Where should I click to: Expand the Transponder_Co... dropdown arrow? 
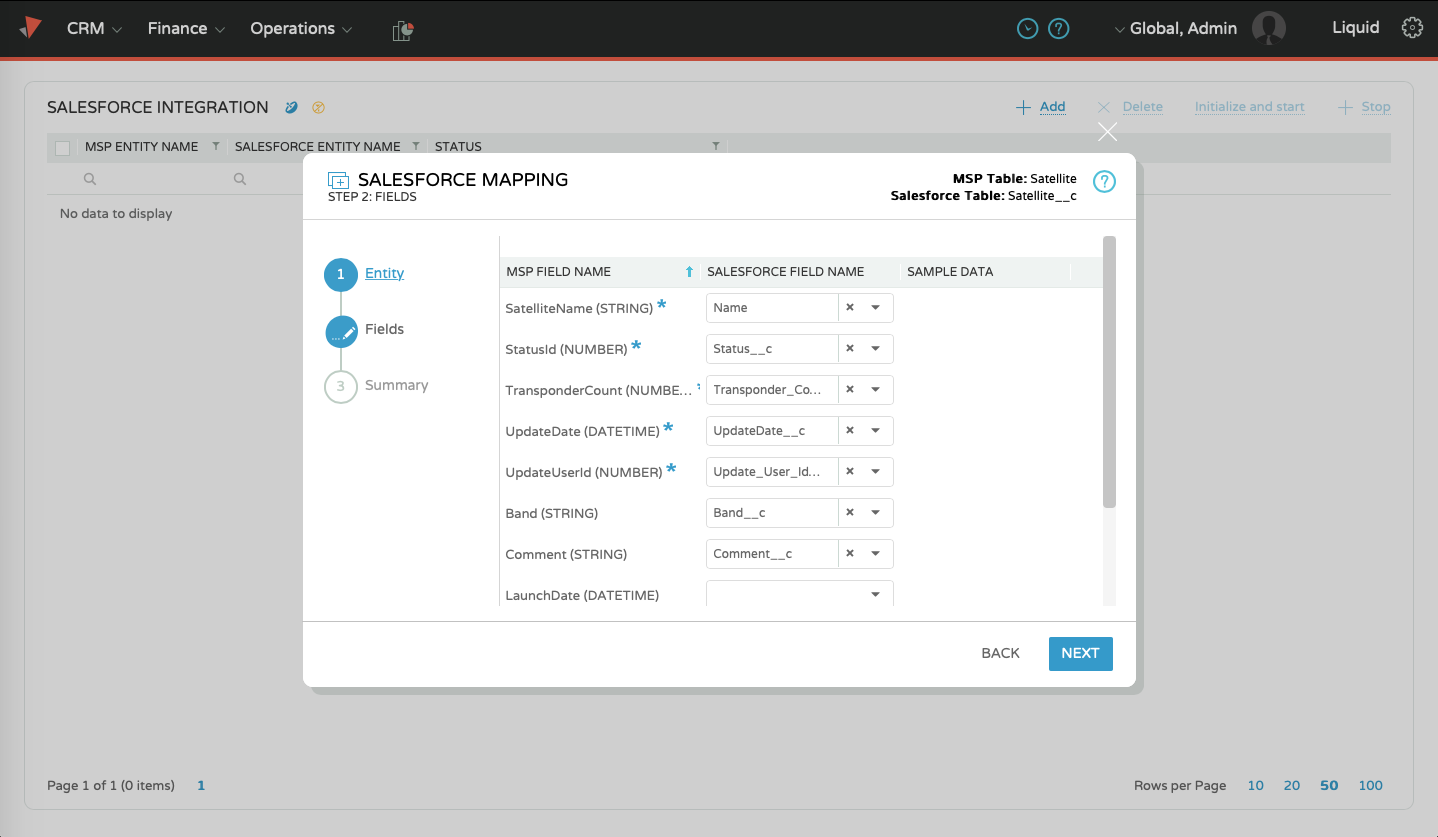click(876, 390)
